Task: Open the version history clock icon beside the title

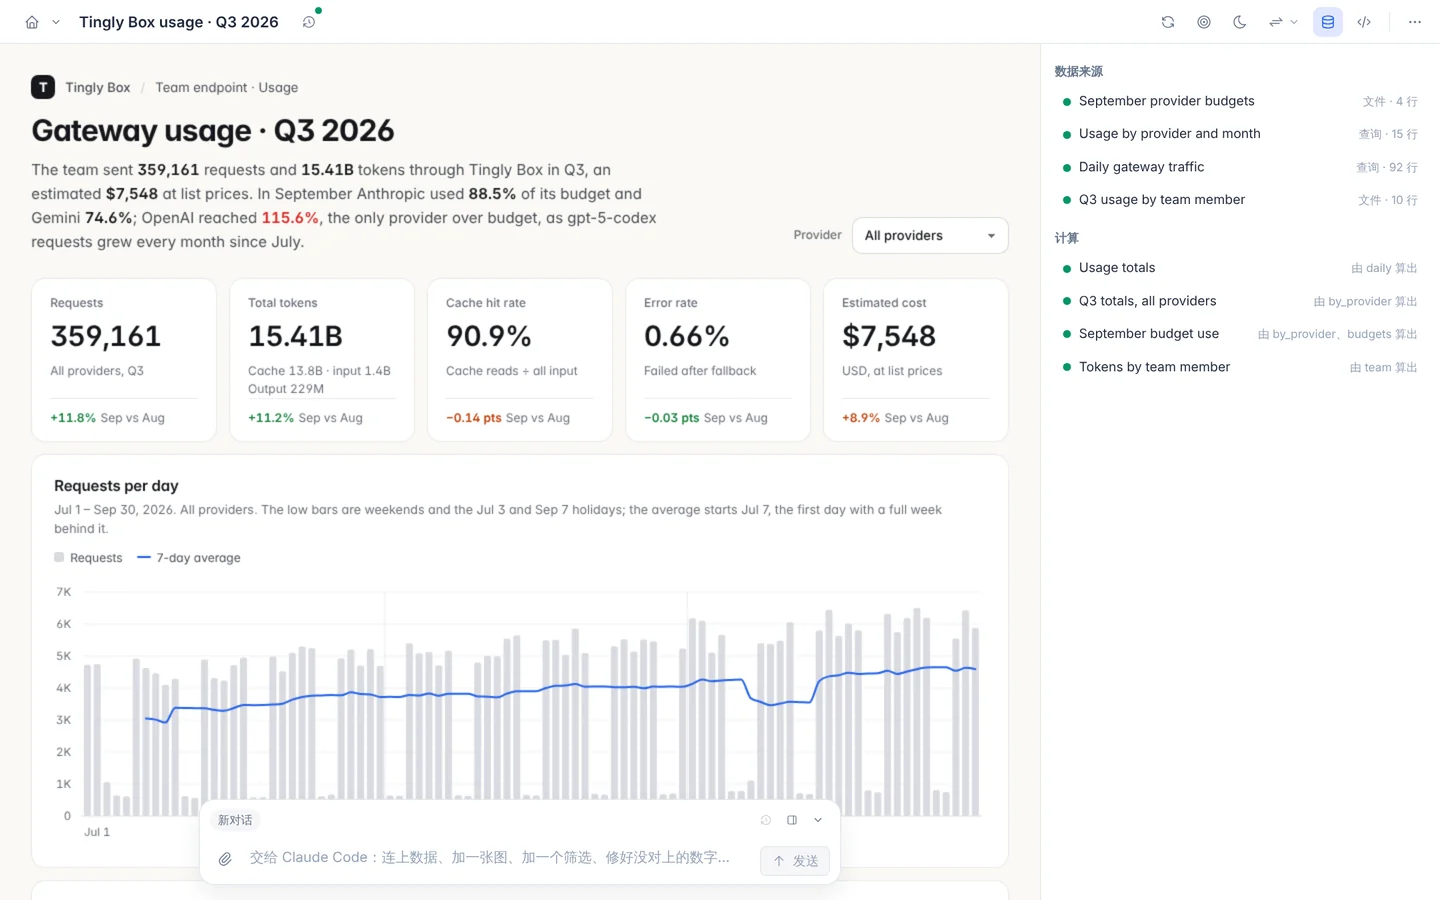Action: [x=309, y=22]
